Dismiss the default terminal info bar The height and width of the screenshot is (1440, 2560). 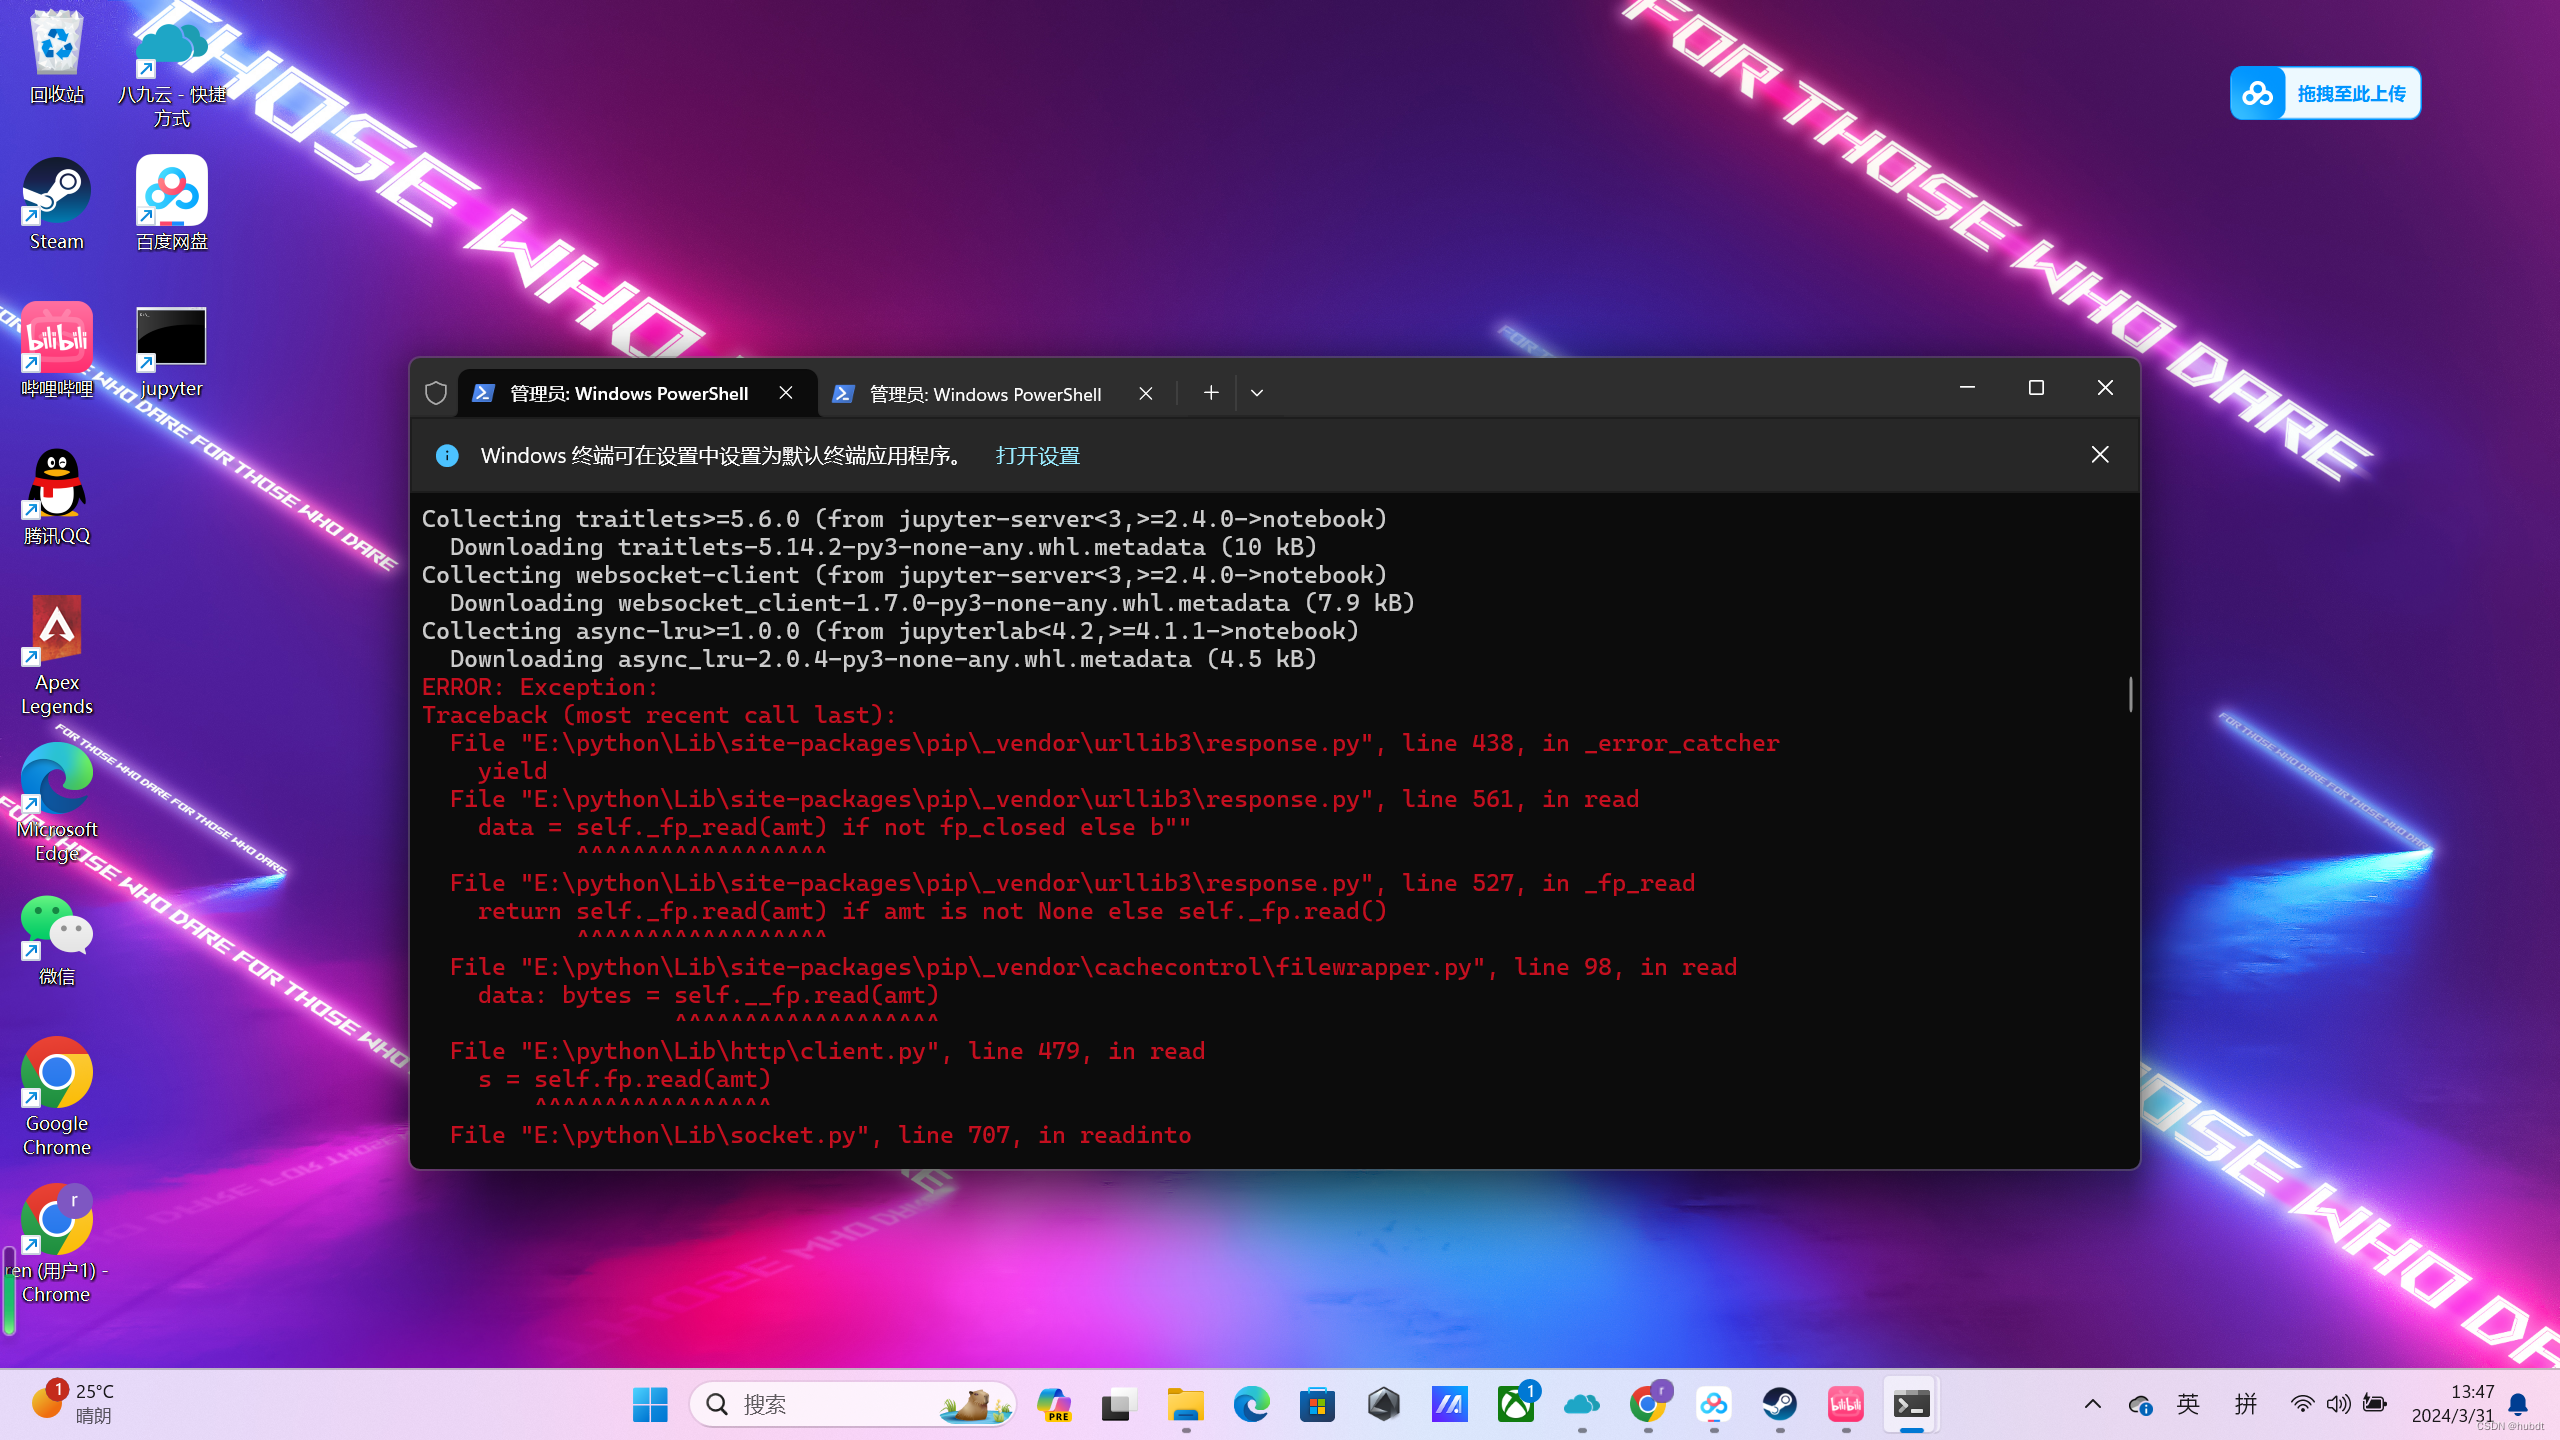coord(2100,455)
